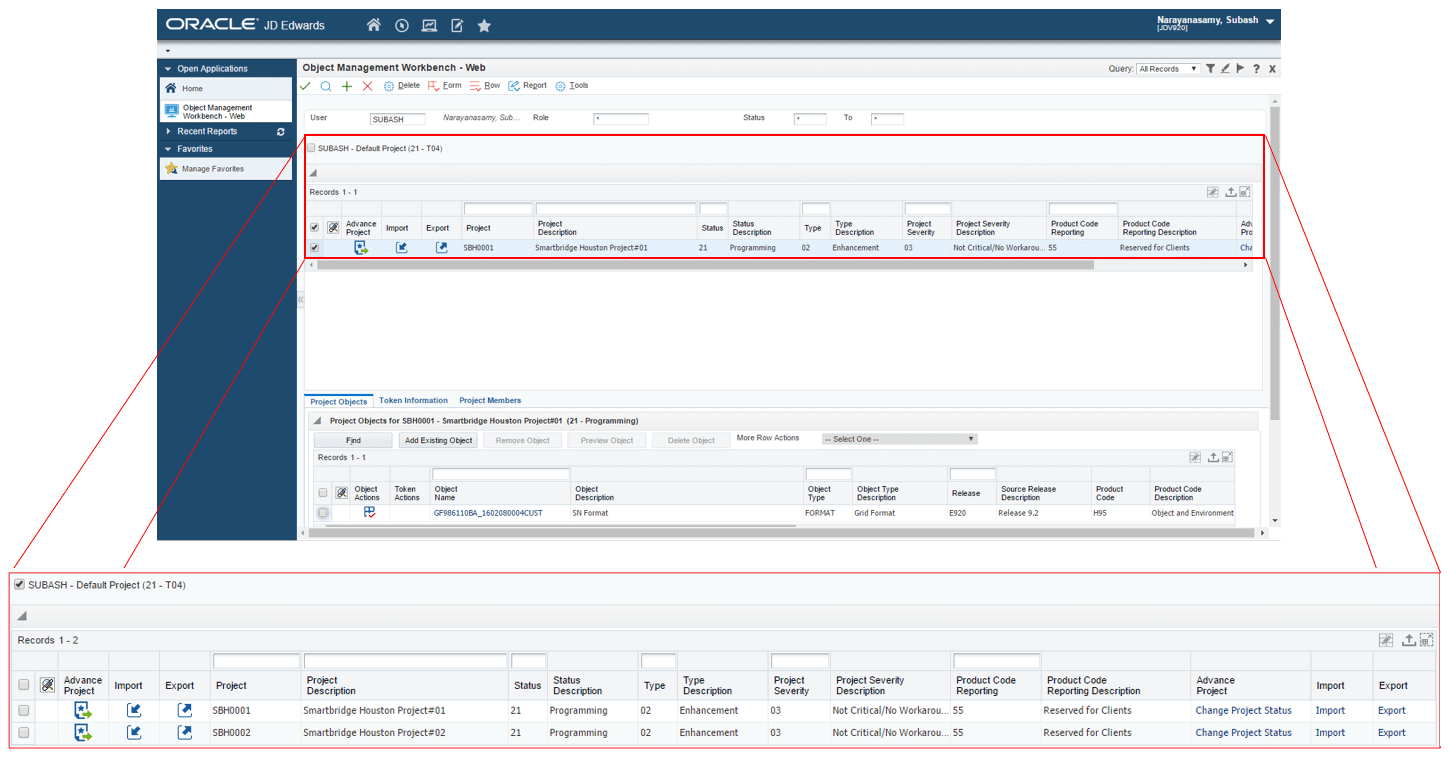Click the green Add plus icon

[347, 87]
